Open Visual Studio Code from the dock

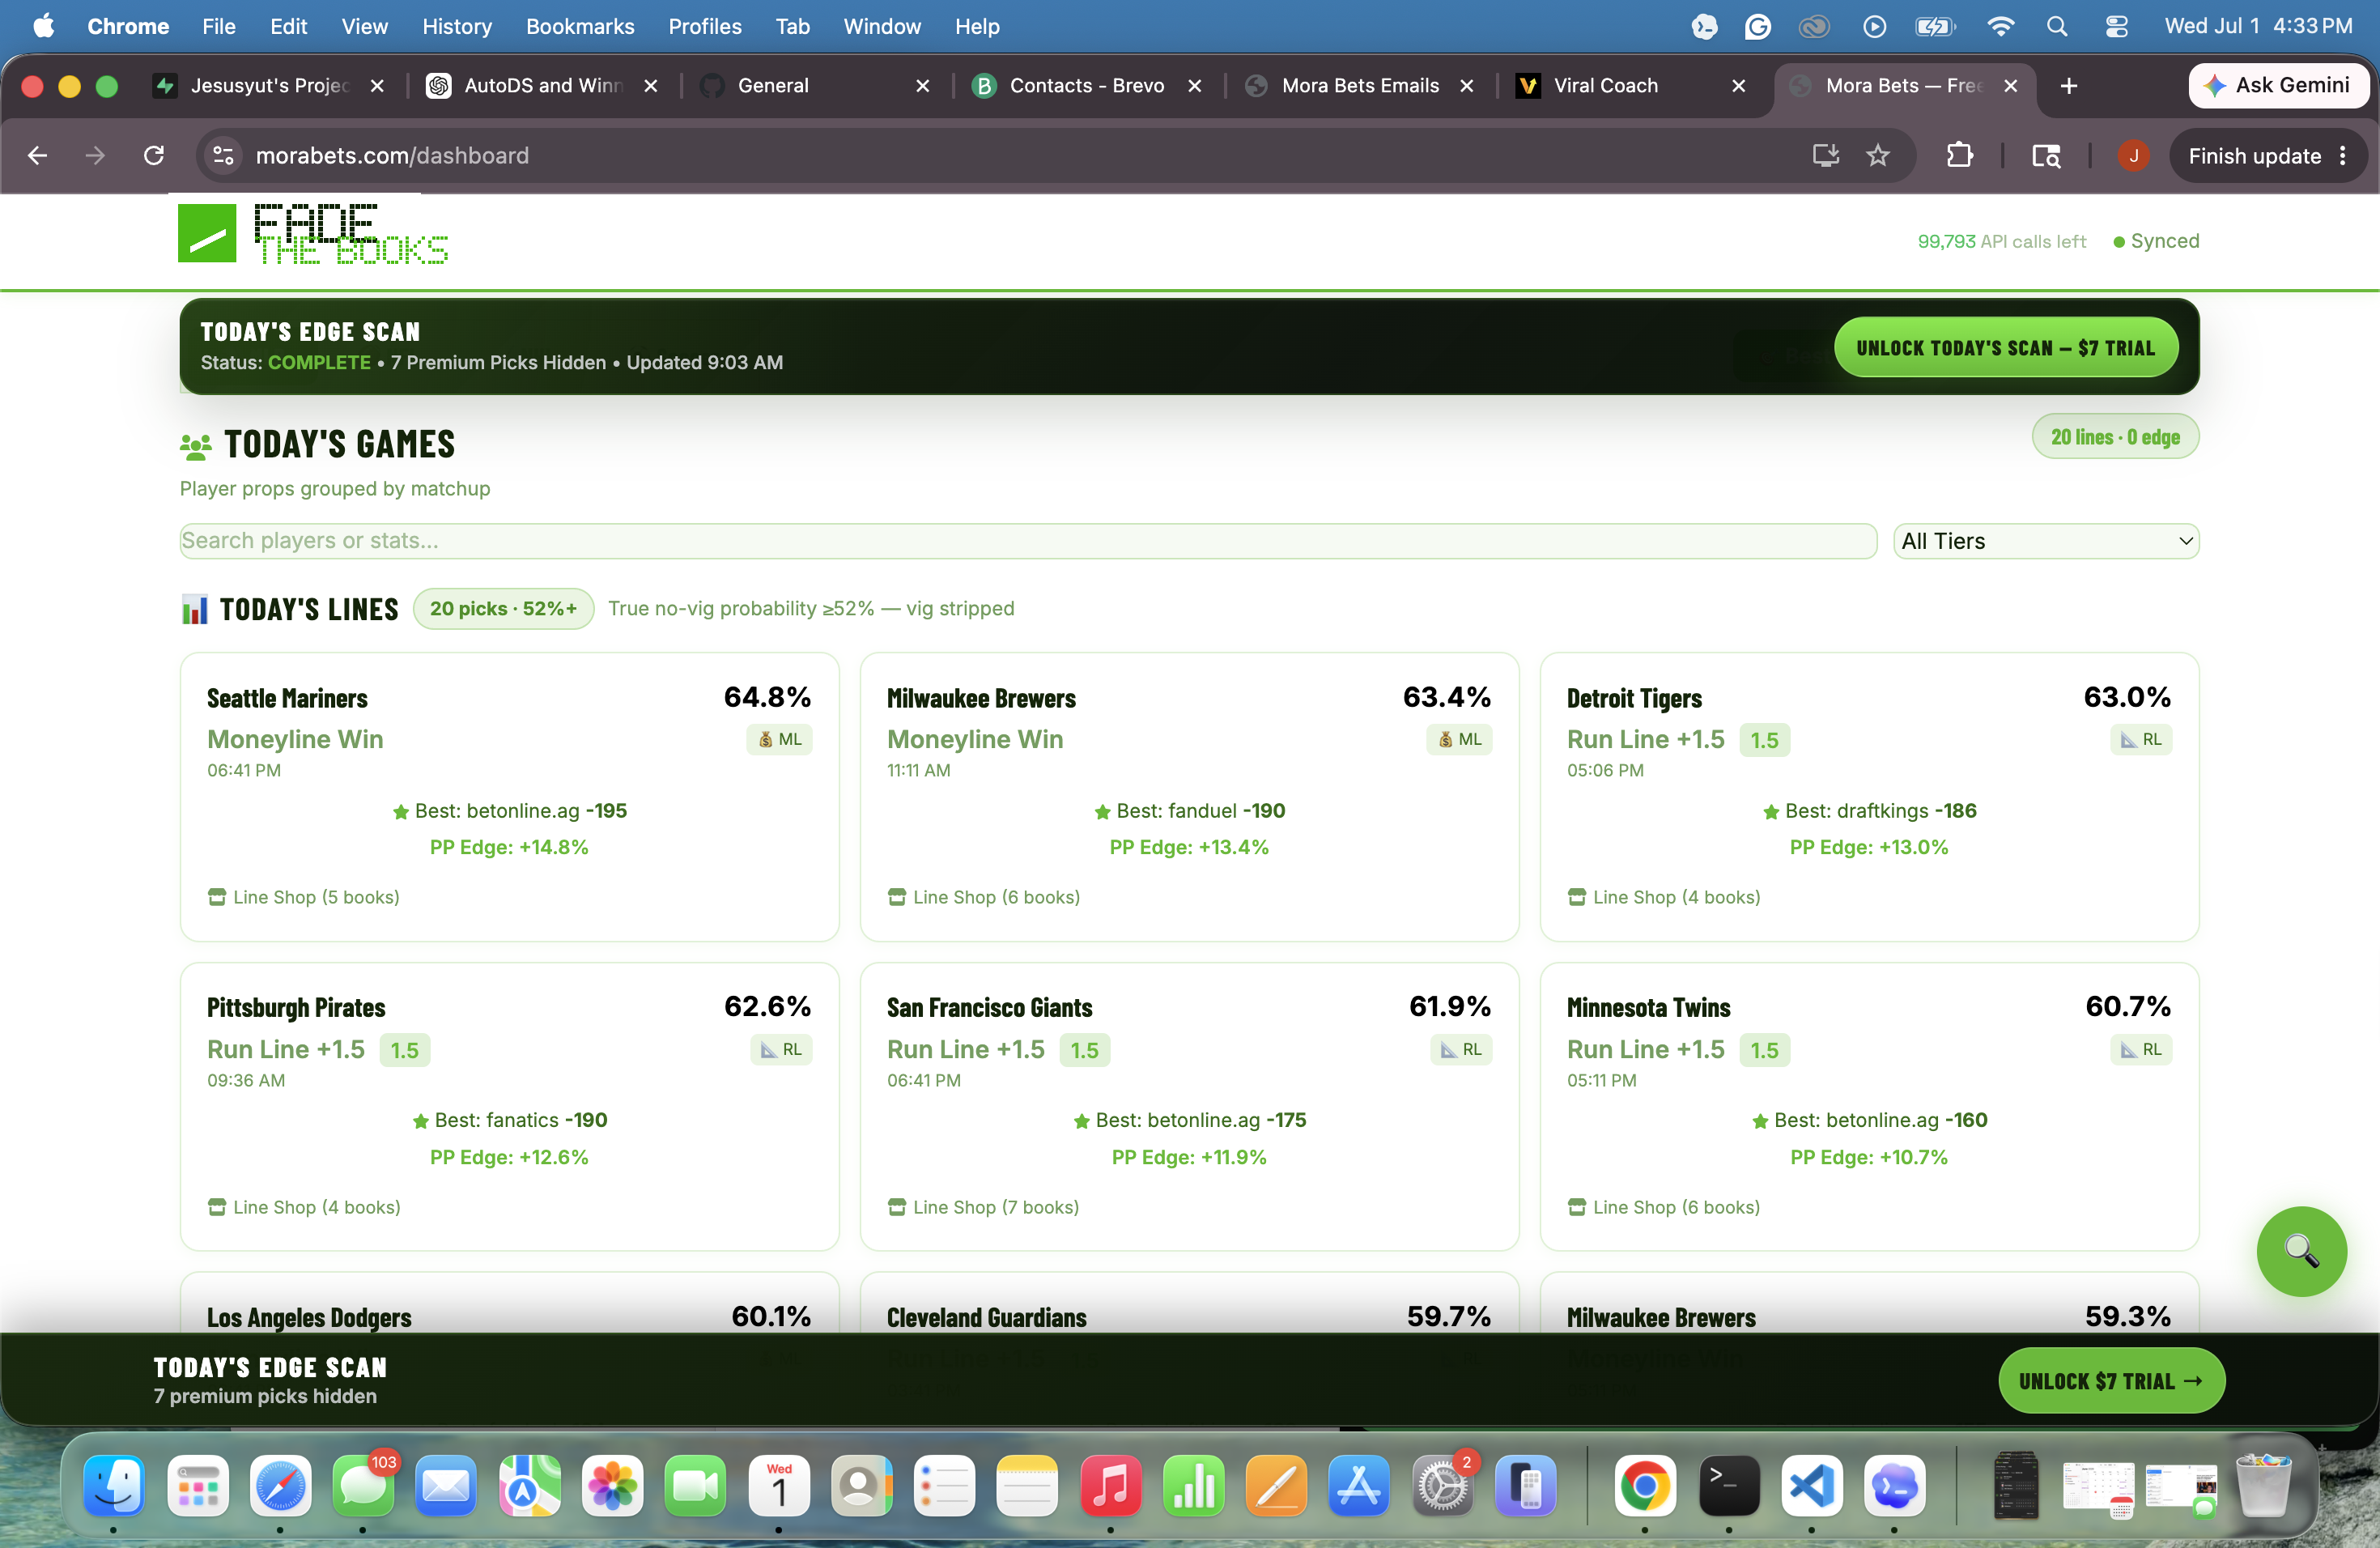[x=1811, y=1485]
